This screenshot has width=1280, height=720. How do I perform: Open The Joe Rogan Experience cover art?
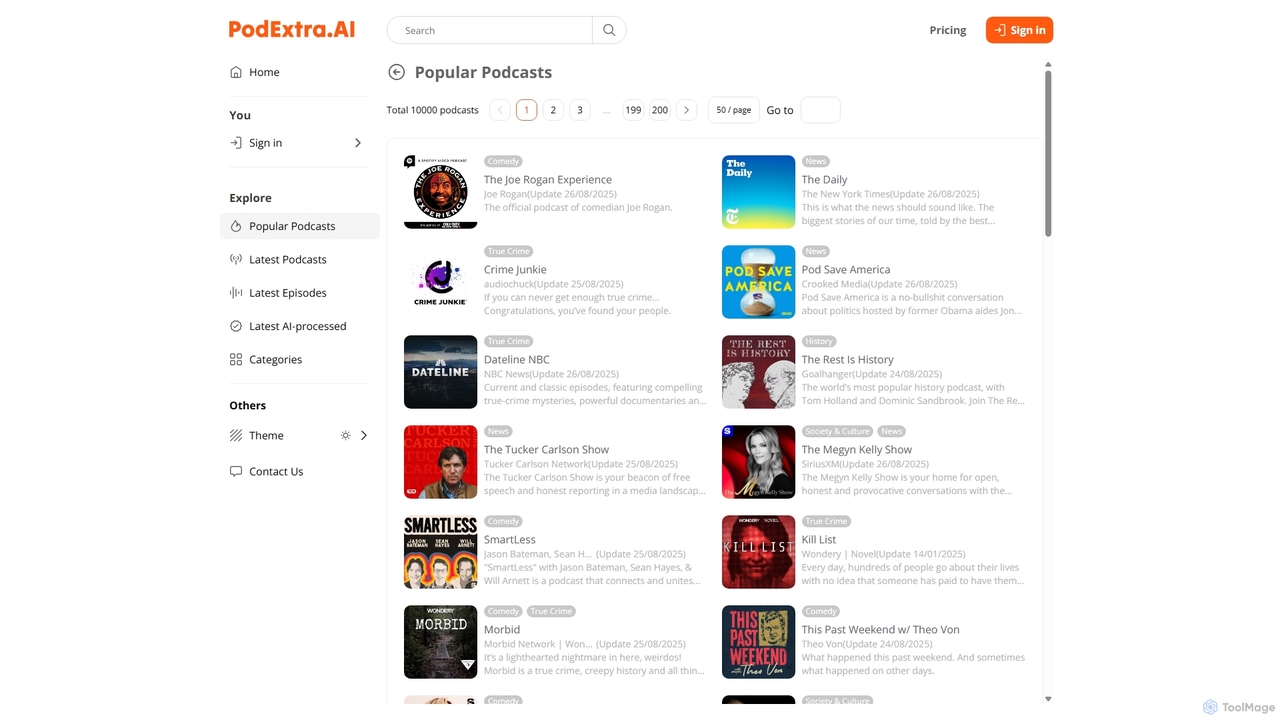441,192
